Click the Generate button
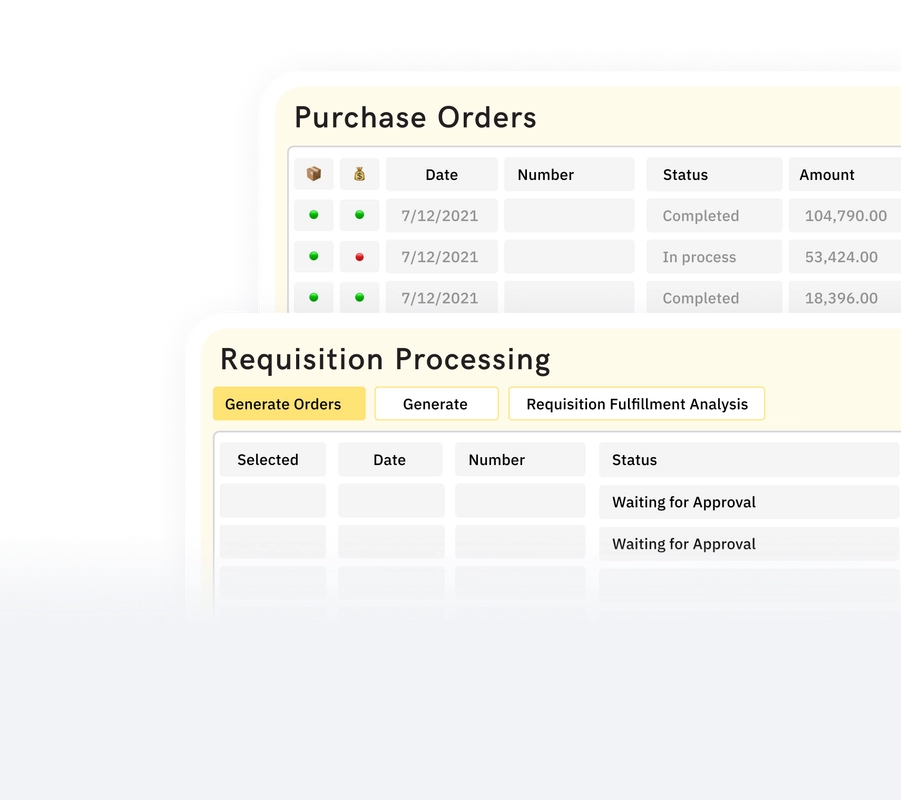This screenshot has height=800, width=901. click(x=436, y=403)
